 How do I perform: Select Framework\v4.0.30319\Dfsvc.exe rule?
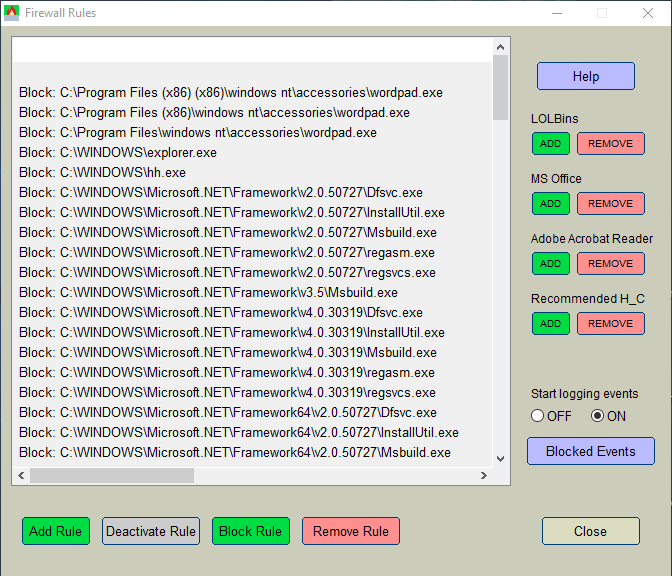[221, 312]
